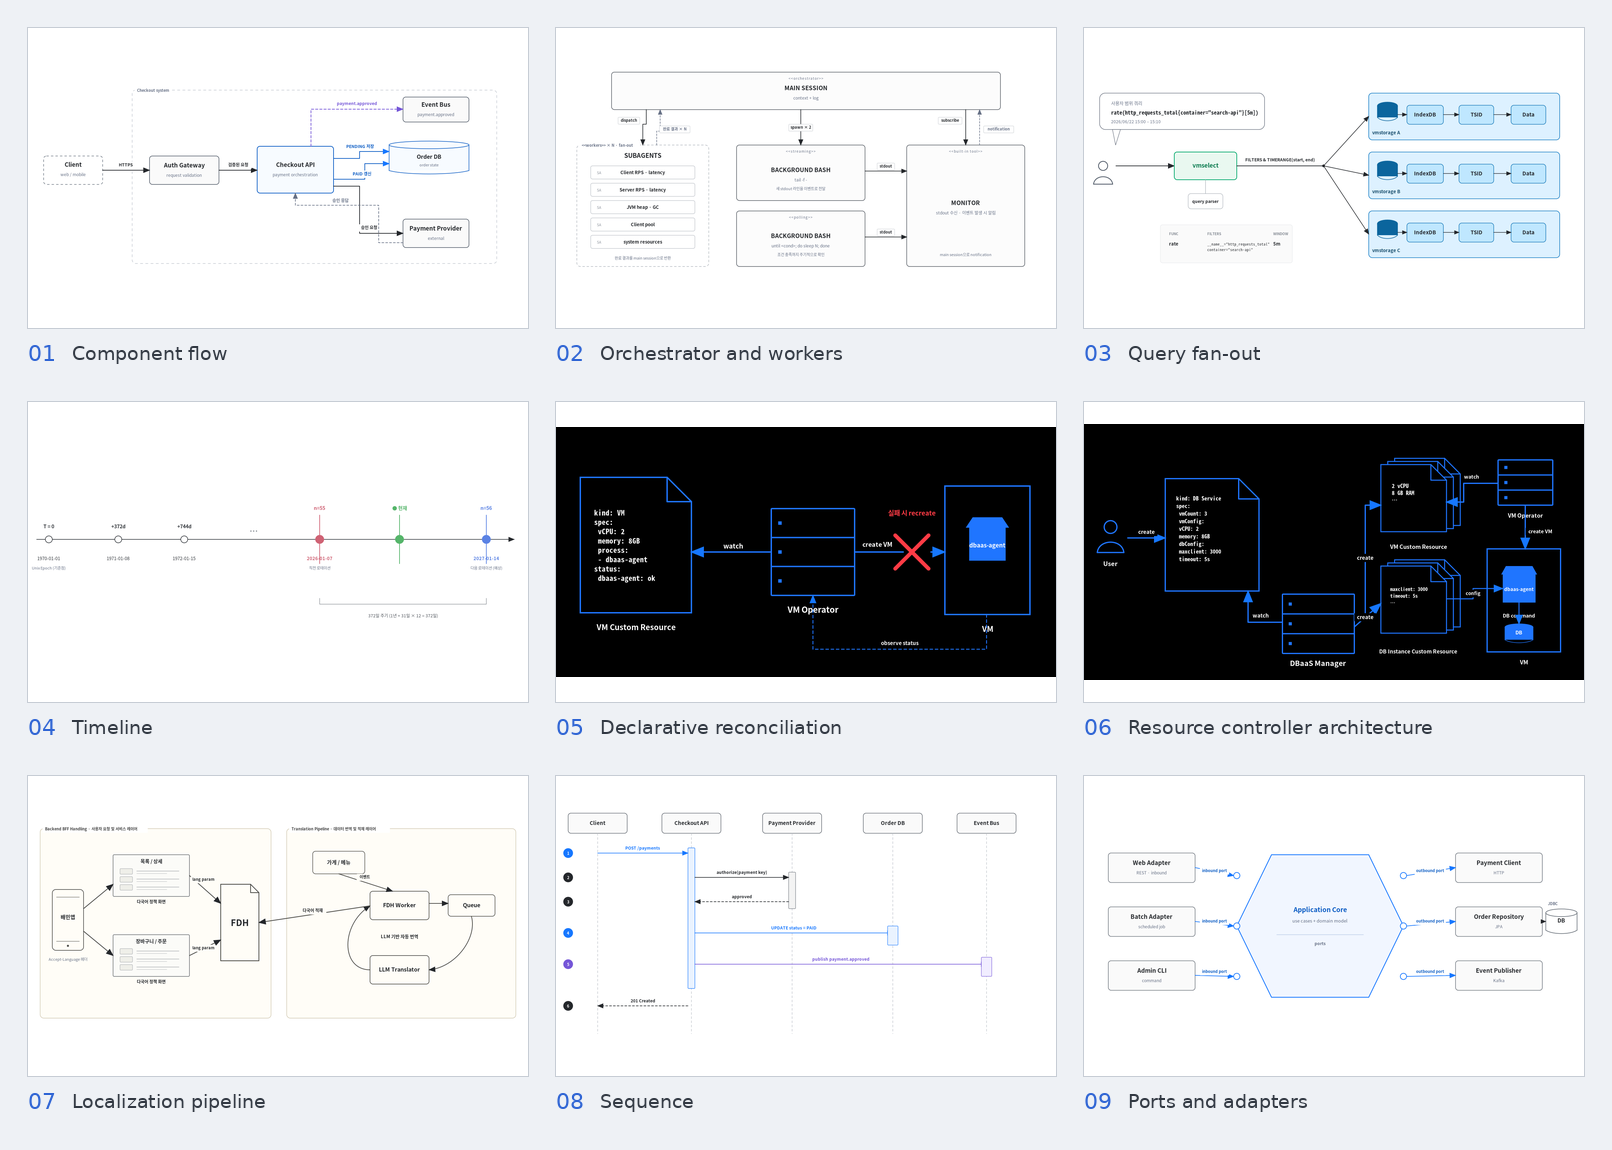Click the red X icon in Declarative reconciliation
This screenshot has width=1612, height=1150.
pyautogui.click(x=912, y=551)
